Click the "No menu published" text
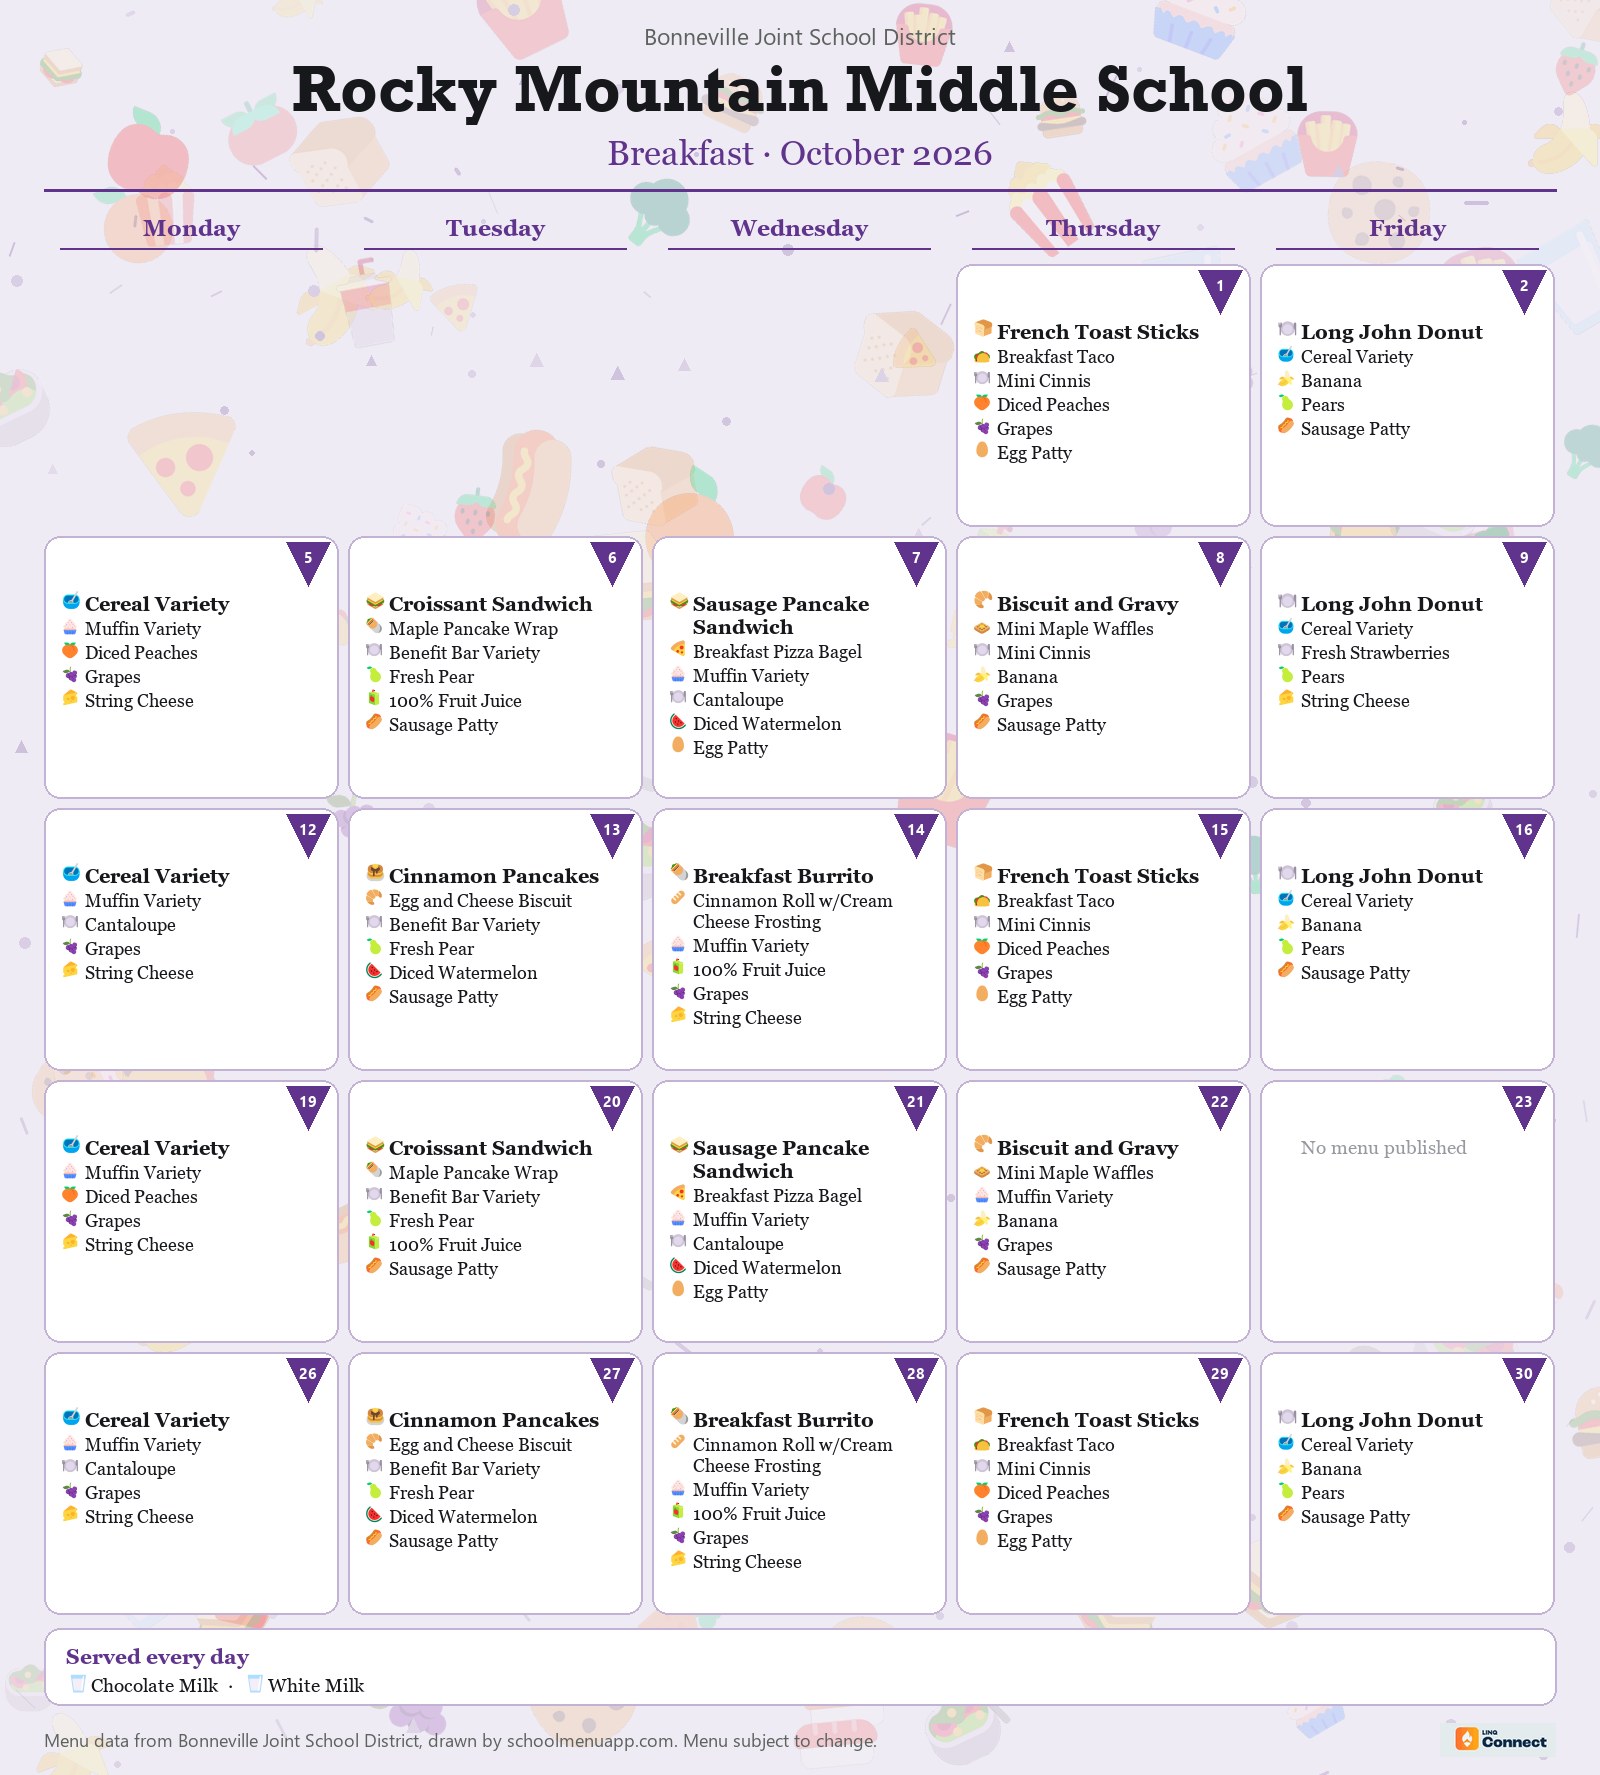The image size is (1600, 1775). [1383, 1147]
